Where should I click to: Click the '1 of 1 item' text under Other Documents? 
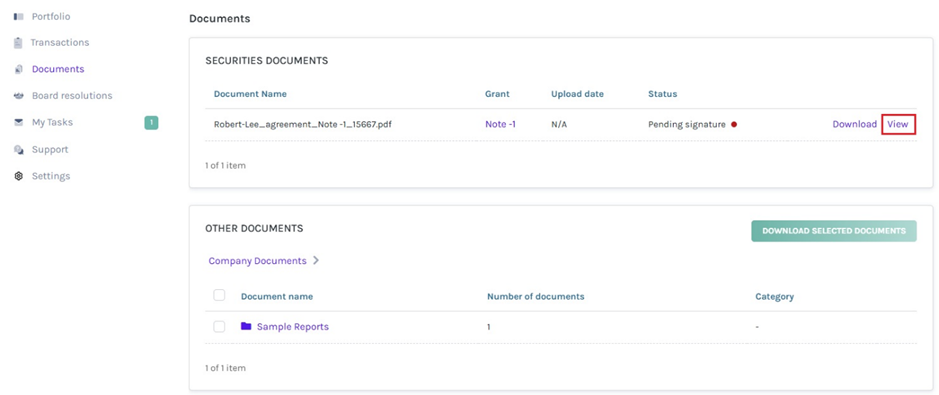225,368
